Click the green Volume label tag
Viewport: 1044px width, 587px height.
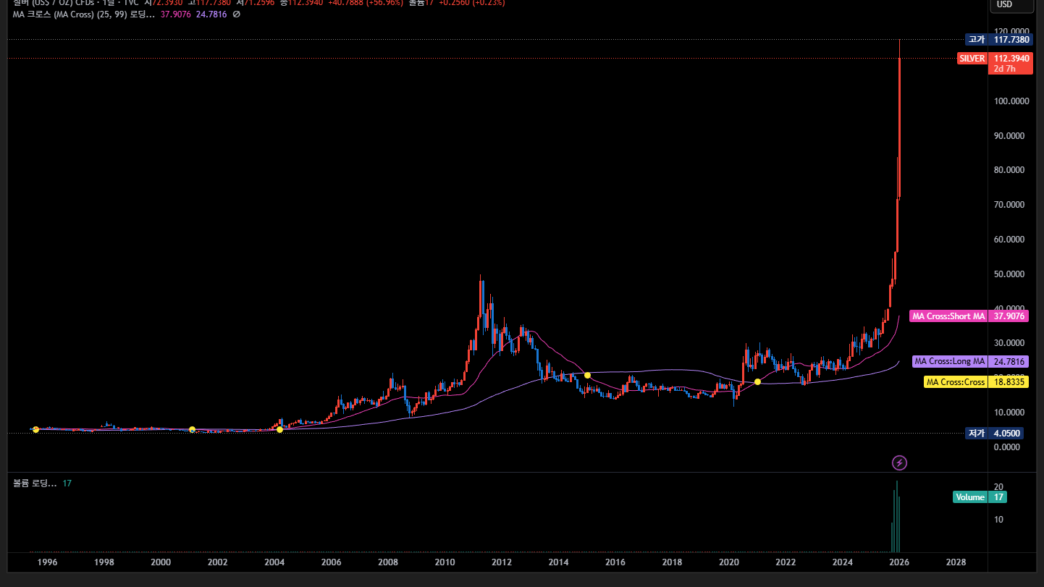[969, 497]
